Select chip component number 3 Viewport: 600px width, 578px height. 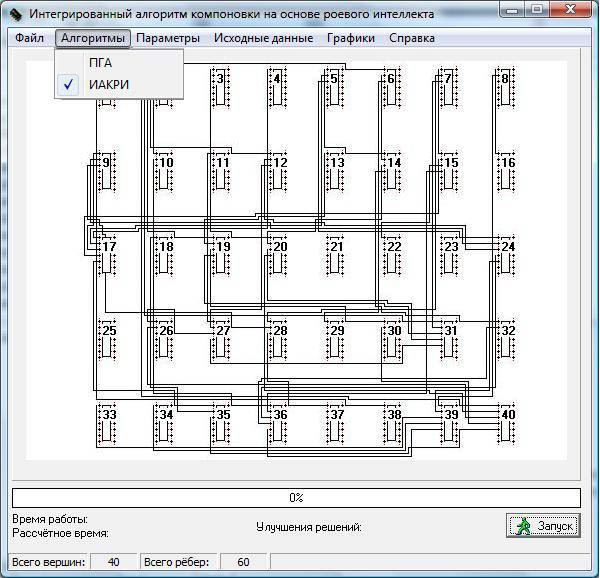coord(220,87)
